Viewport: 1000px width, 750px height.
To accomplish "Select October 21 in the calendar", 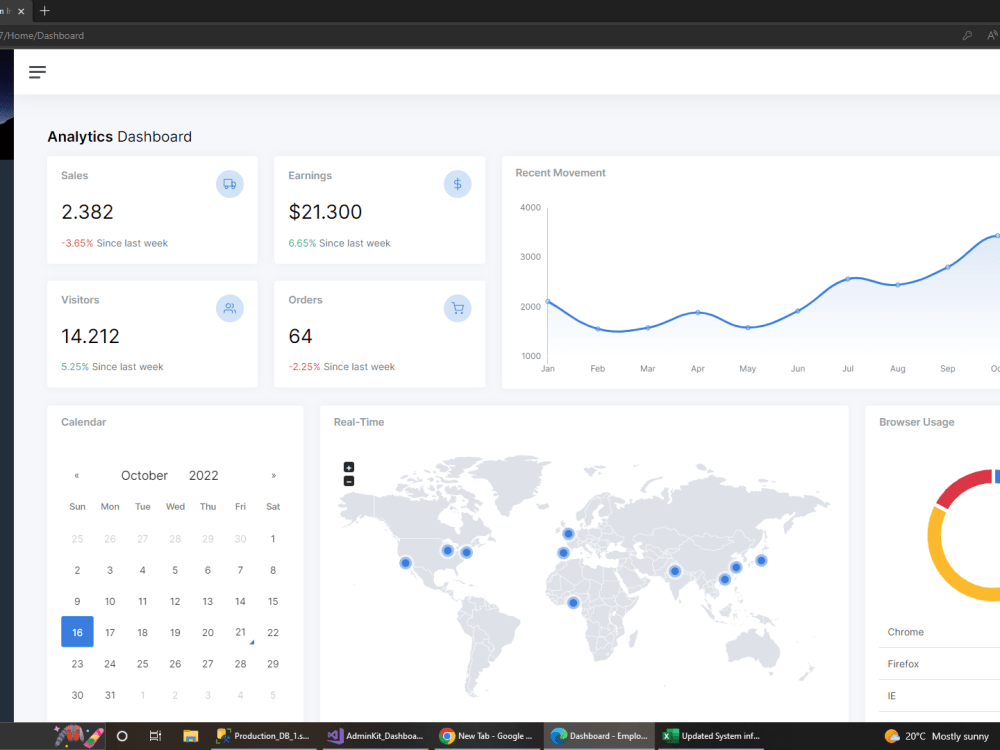I will click(240, 632).
